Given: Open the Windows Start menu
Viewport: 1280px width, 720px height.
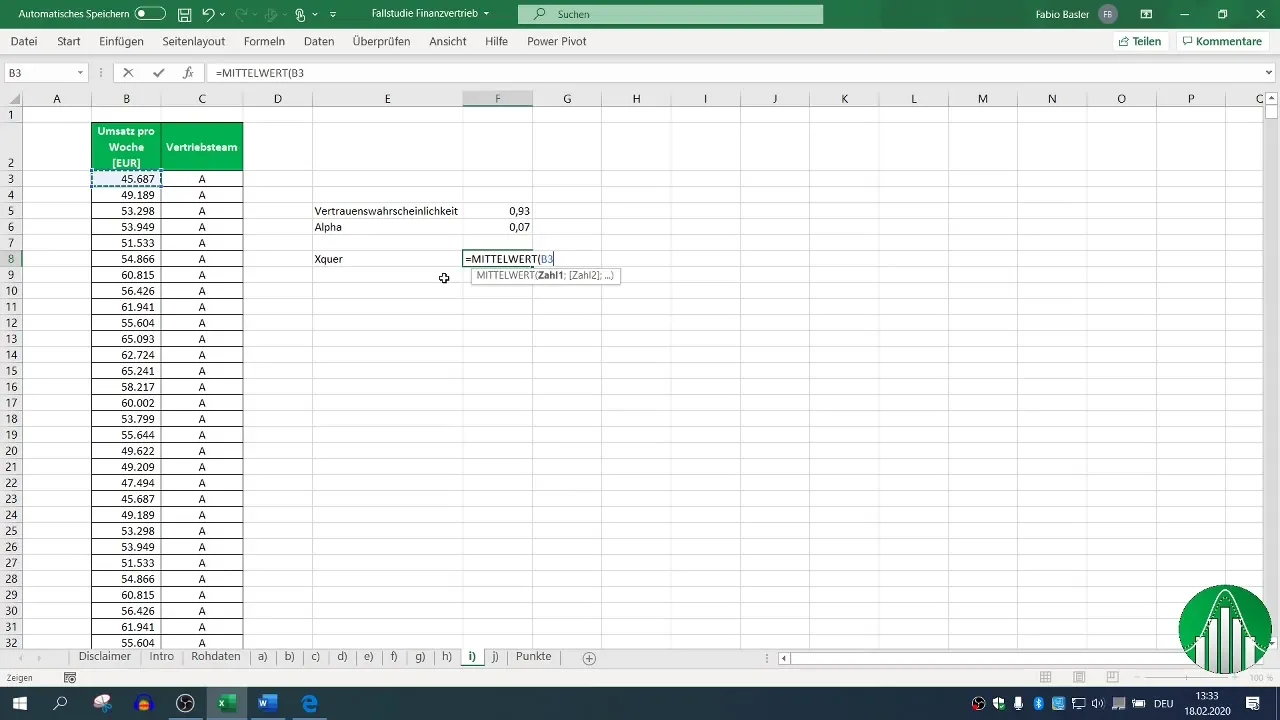Looking at the screenshot, I should tap(19, 703).
